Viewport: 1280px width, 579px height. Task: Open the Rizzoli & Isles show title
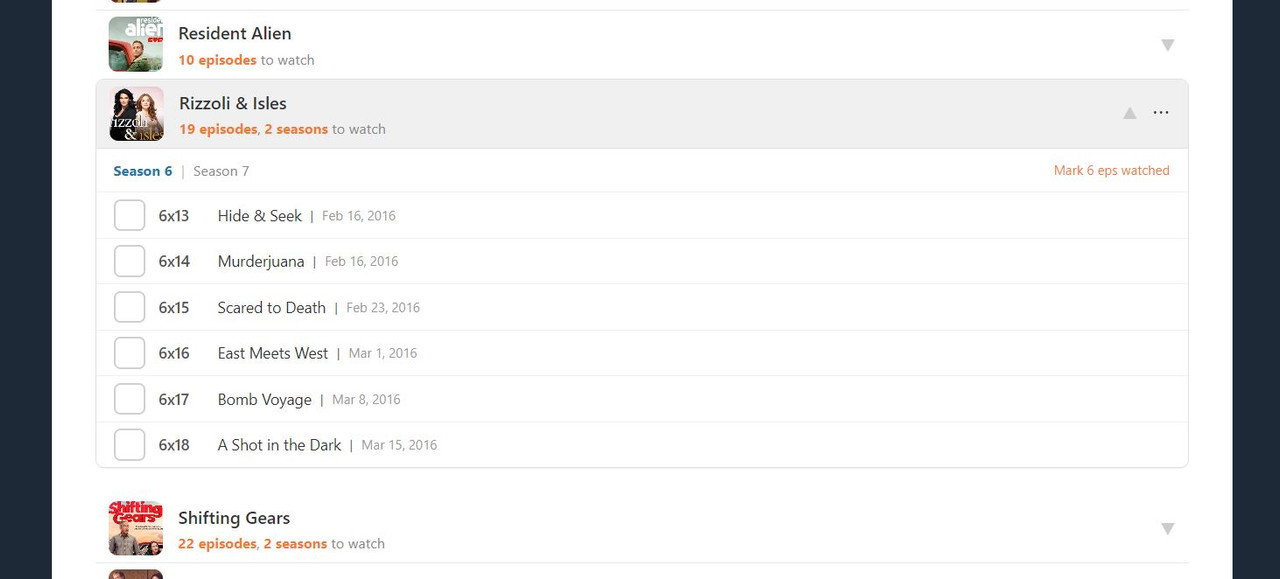[x=233, y=103]
